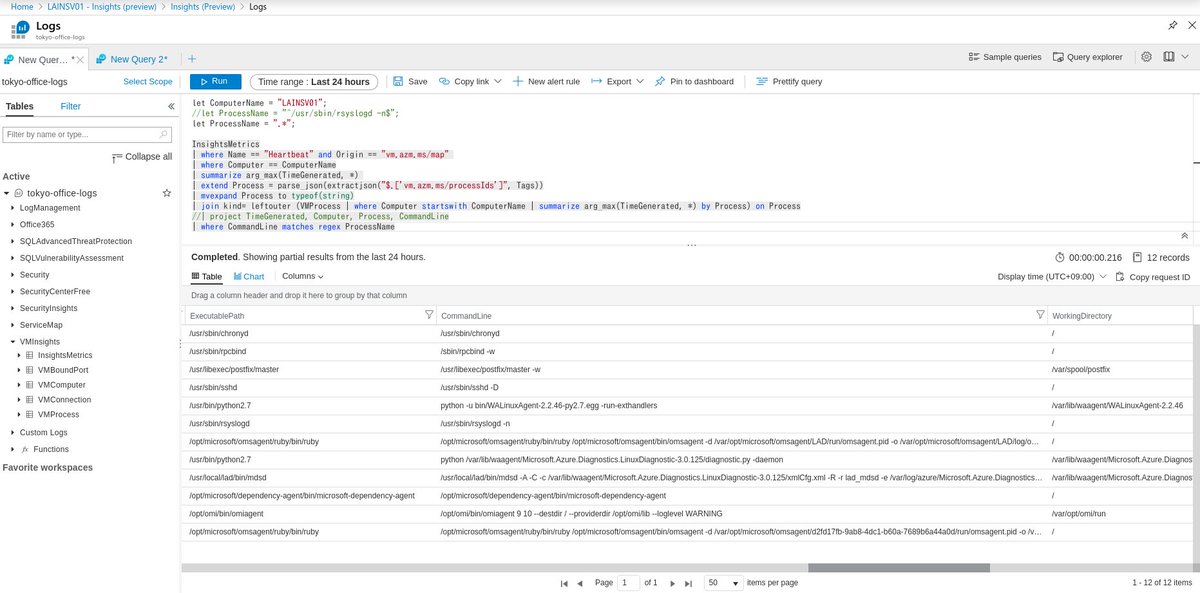
Task: Expand the SecurityCenterFree category
Action: coord(12,291)
